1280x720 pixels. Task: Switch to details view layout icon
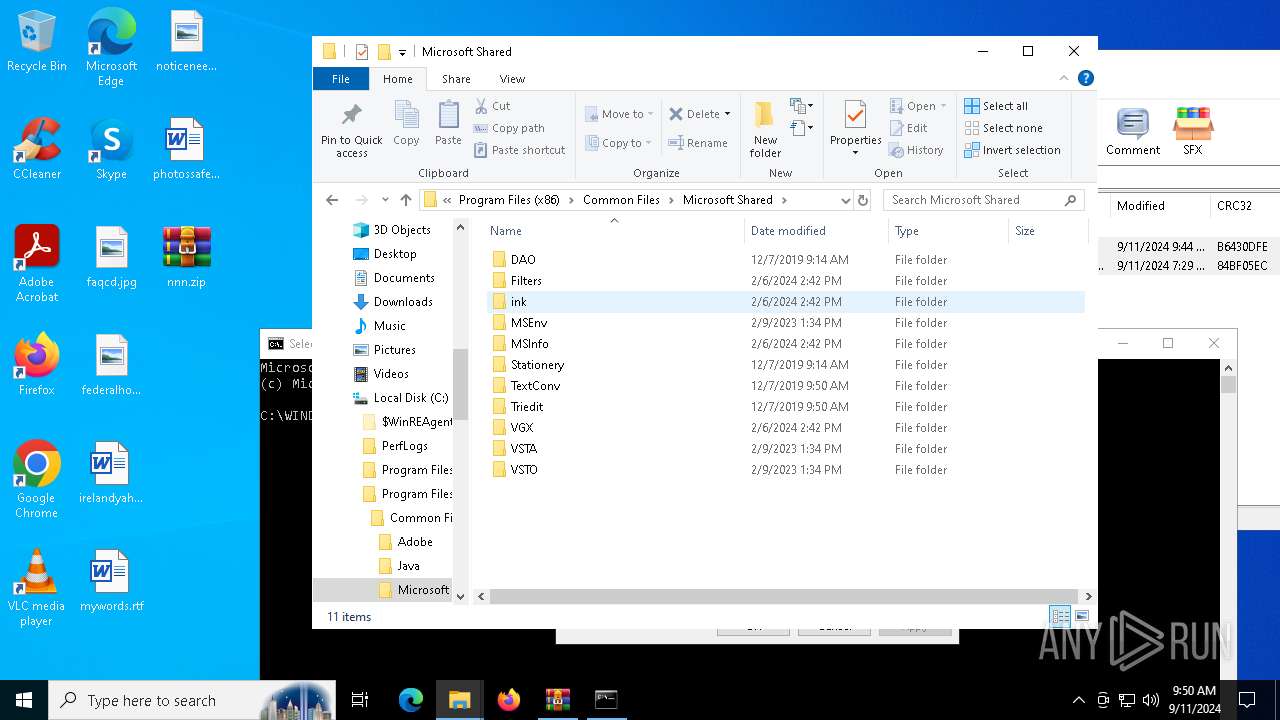[1060, 617]
